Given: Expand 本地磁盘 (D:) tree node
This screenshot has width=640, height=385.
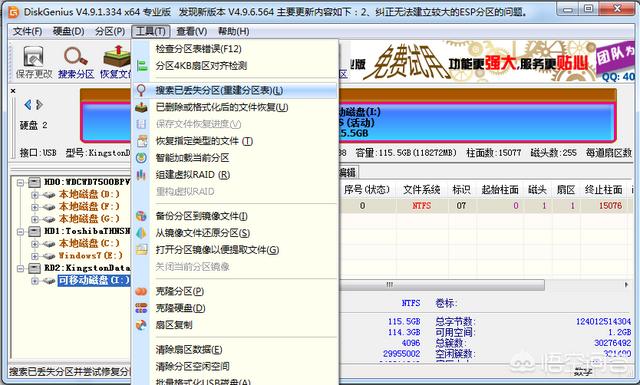Looking at the screenshot, I should pyautogui.click(x=35, y=195).
